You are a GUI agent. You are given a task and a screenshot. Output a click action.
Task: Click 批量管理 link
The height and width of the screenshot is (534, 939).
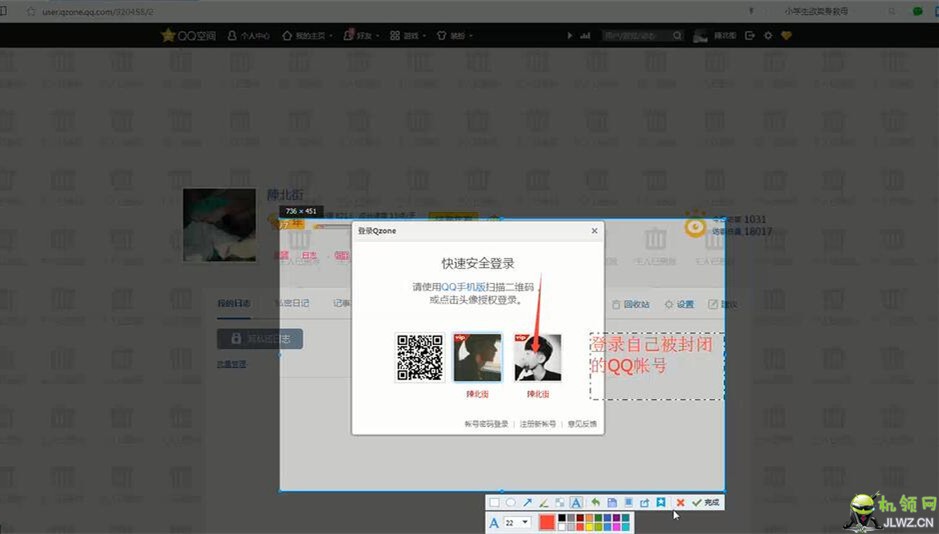click(232, 364)
